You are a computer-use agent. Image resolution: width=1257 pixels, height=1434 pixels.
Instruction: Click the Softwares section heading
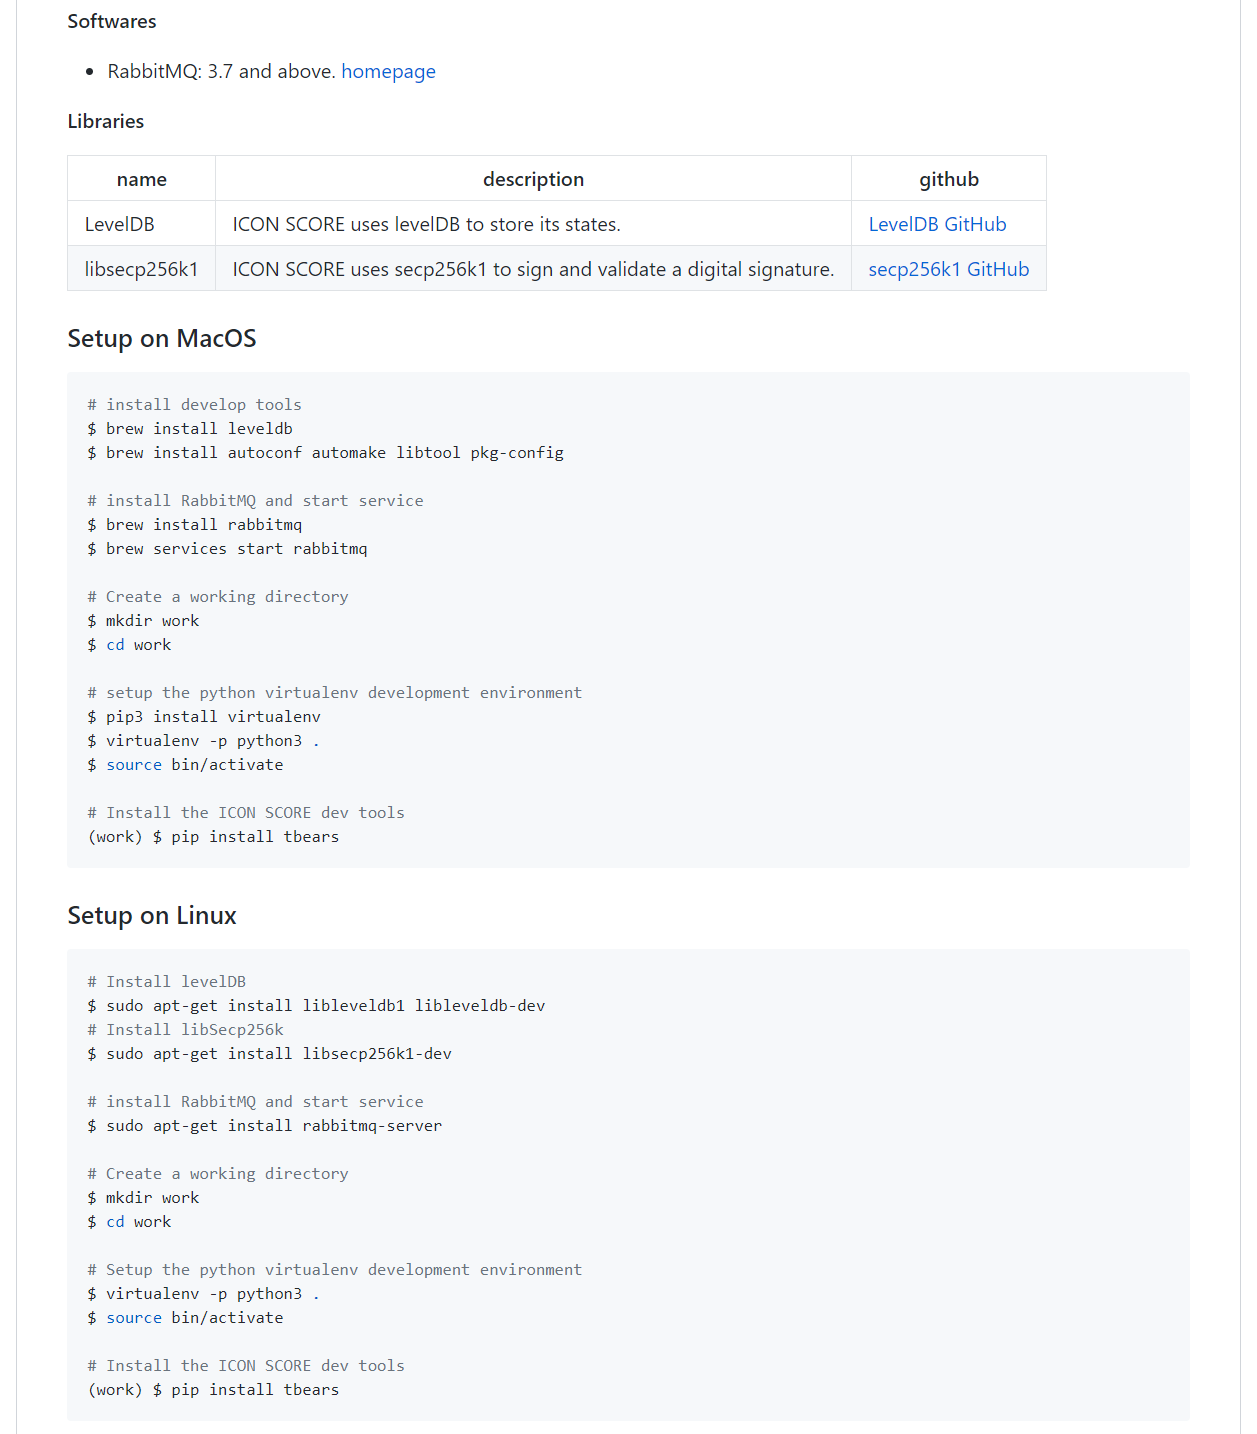(x=112, y=21)
